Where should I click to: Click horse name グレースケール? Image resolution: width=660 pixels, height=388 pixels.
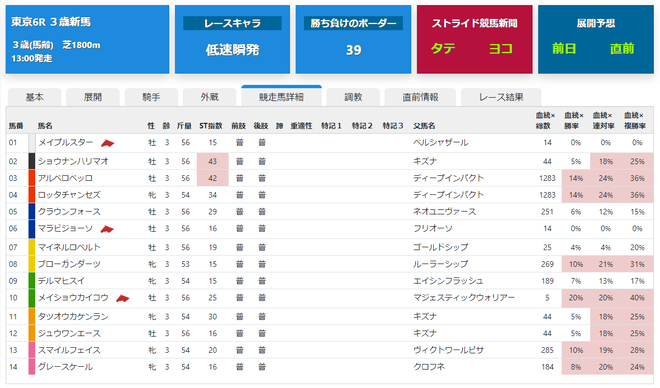pyautogui.click(x=65, y=367)
